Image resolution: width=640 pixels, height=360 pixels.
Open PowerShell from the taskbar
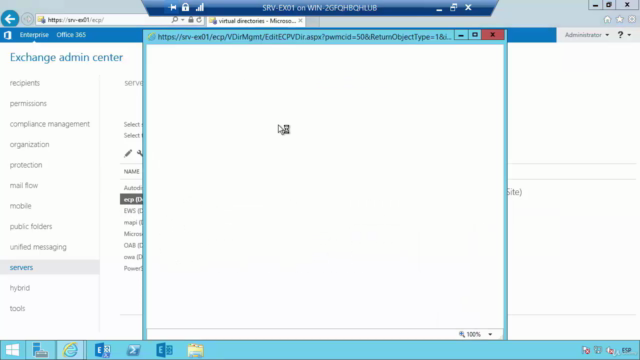133,350
